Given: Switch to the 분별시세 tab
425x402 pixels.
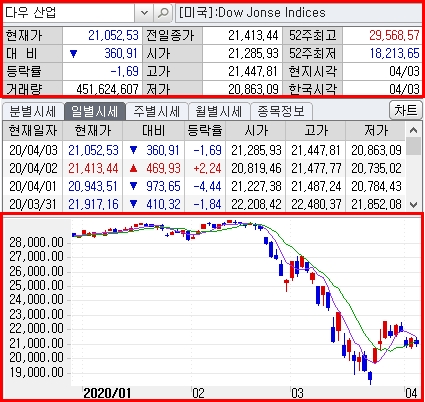Looking at the screenshot, I should [x=33, y=111].
